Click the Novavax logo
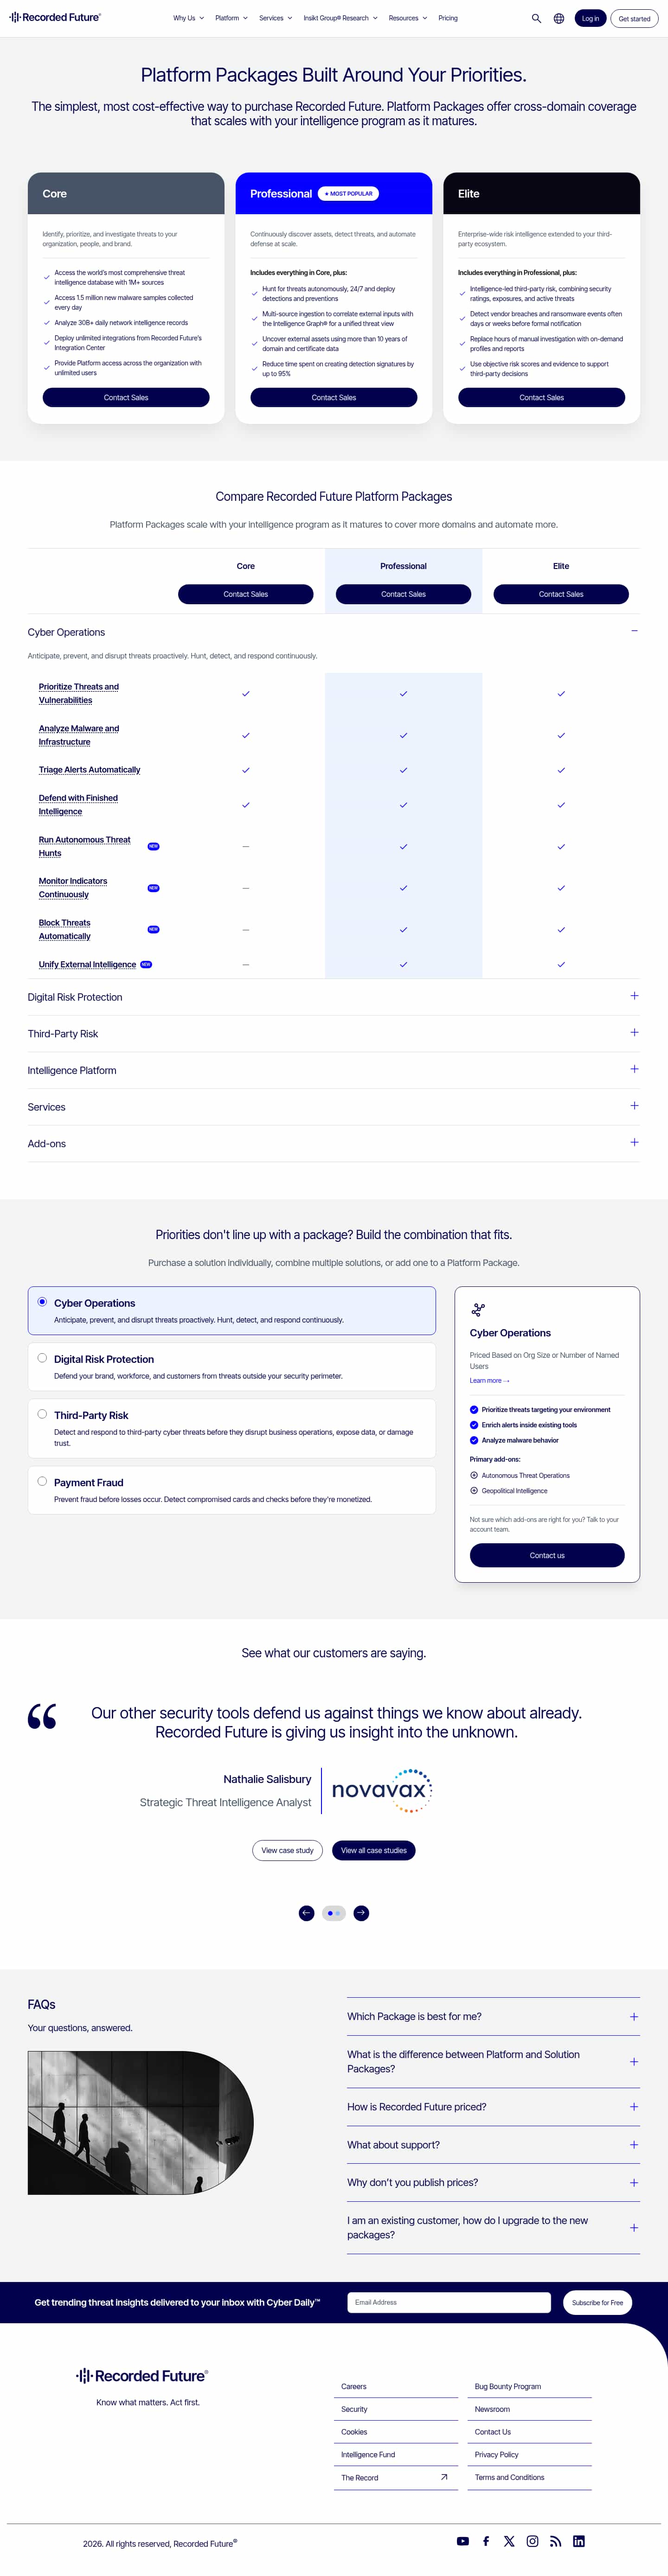This screenshot has width=668, height=2576. coord(382,1790)
